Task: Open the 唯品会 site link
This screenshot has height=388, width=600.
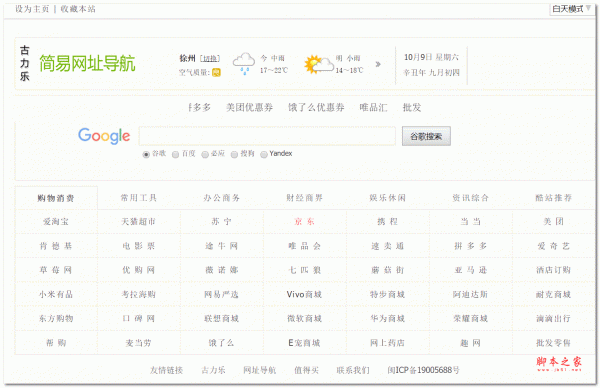Action: pos(305,246)
